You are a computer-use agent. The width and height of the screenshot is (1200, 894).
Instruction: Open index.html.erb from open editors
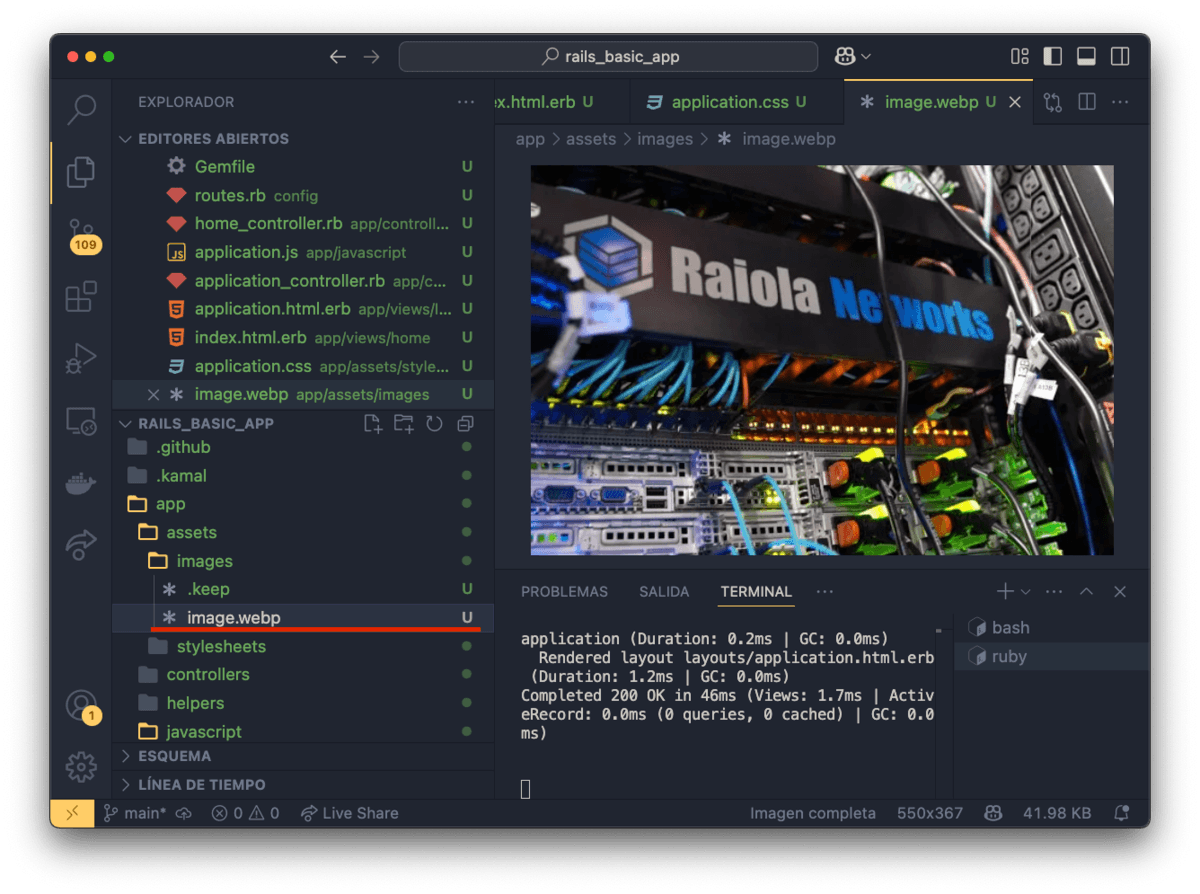click(x=304, y=338)
